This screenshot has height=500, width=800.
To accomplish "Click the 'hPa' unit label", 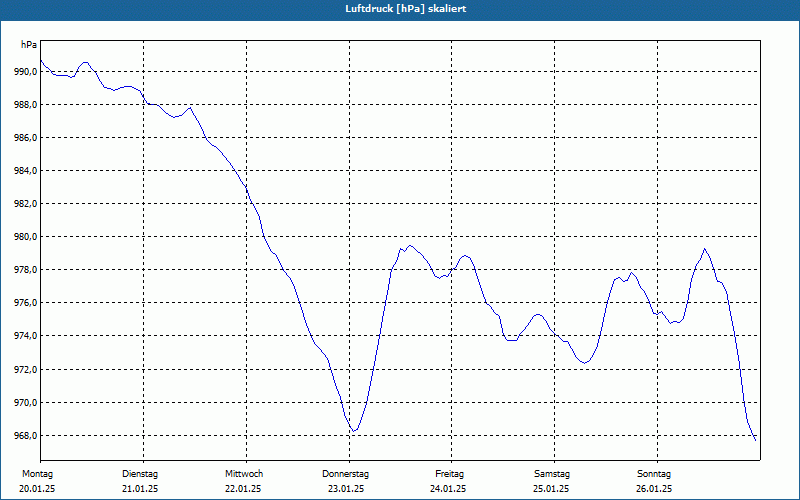I will coord(29,45).
